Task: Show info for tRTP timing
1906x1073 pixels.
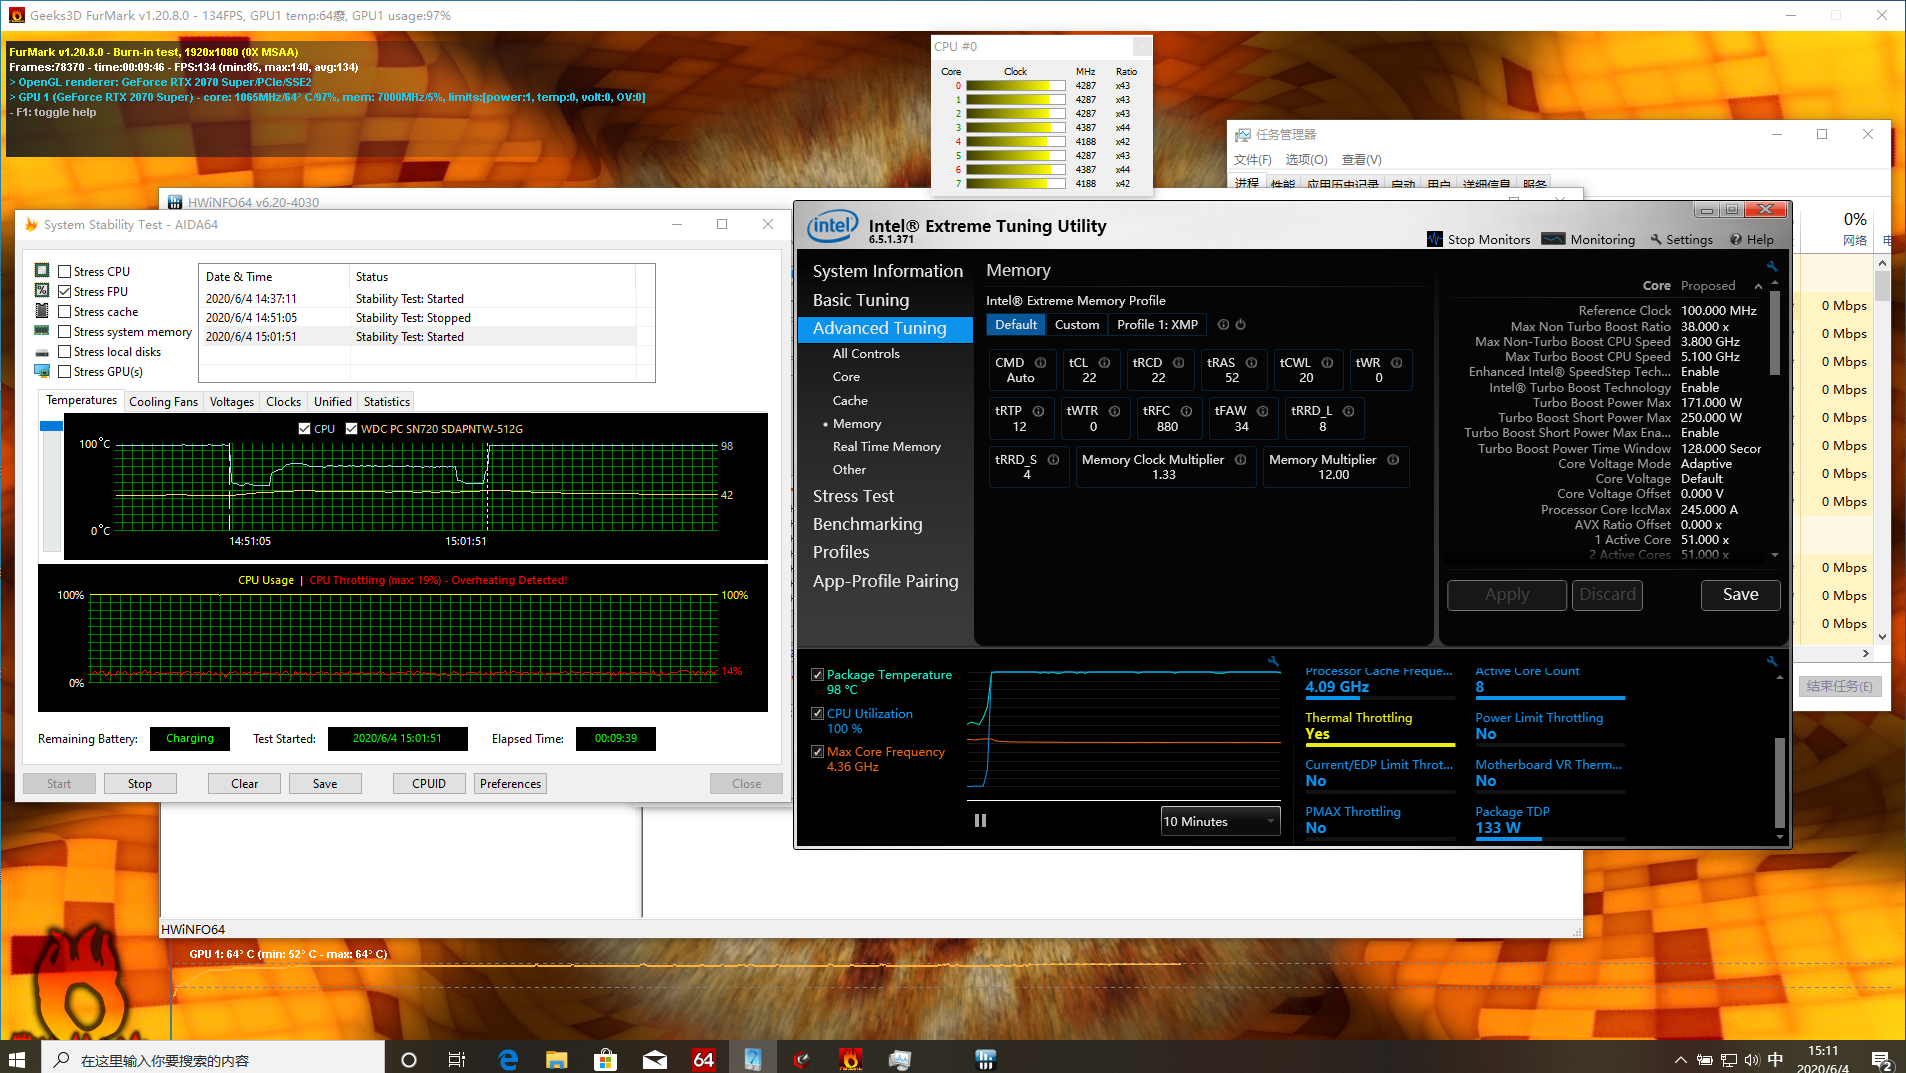Action: tap(1038, 411)
